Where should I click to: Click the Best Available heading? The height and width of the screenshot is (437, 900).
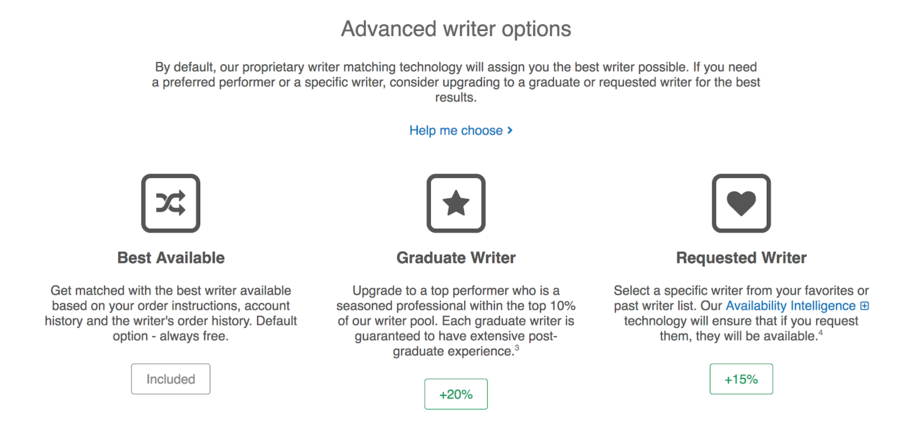[170, 258]
